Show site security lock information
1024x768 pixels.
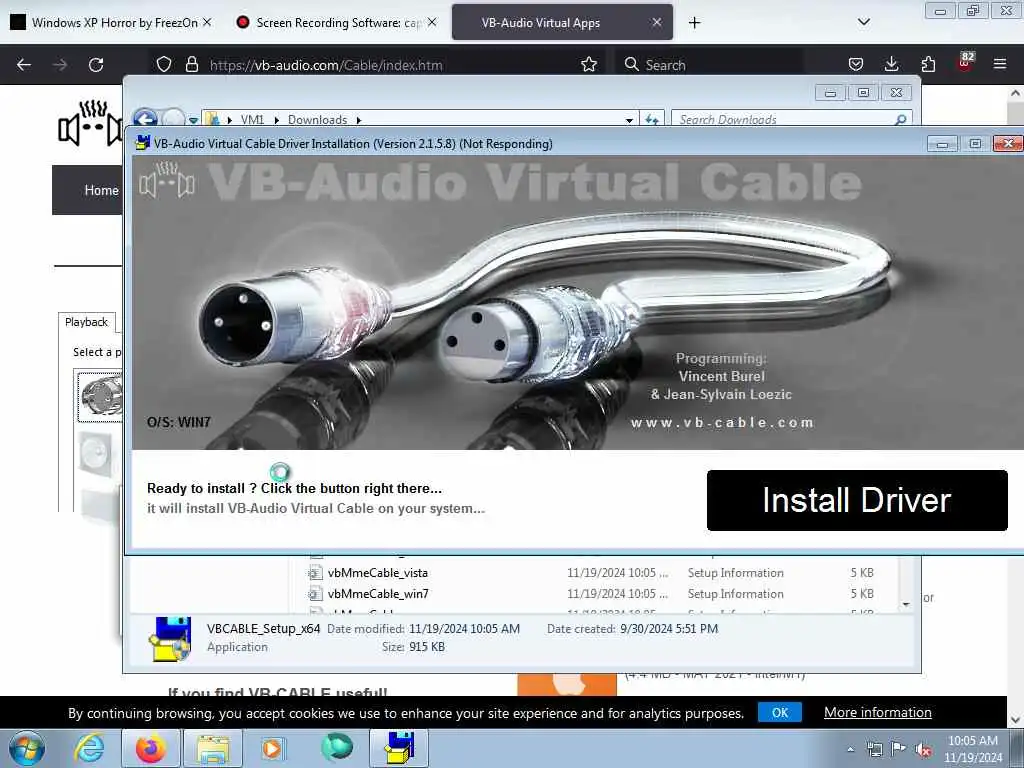click(x=191, y=64)
